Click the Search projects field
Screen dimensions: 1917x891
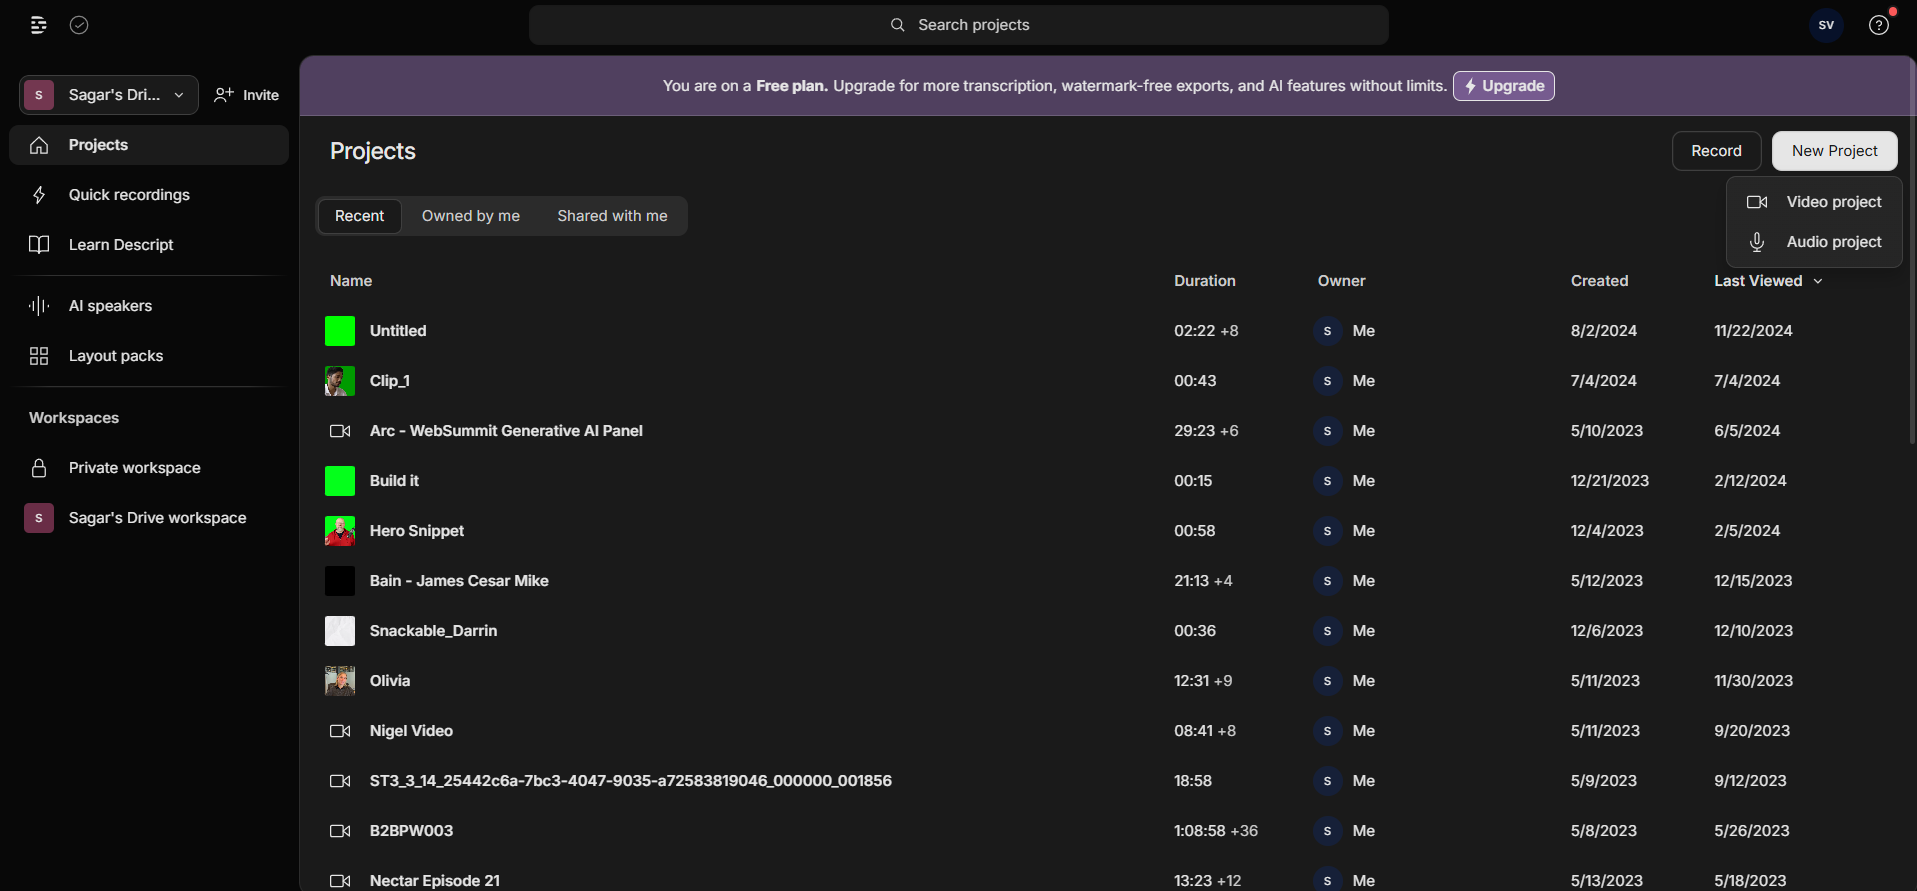click(x=958, y=25)
